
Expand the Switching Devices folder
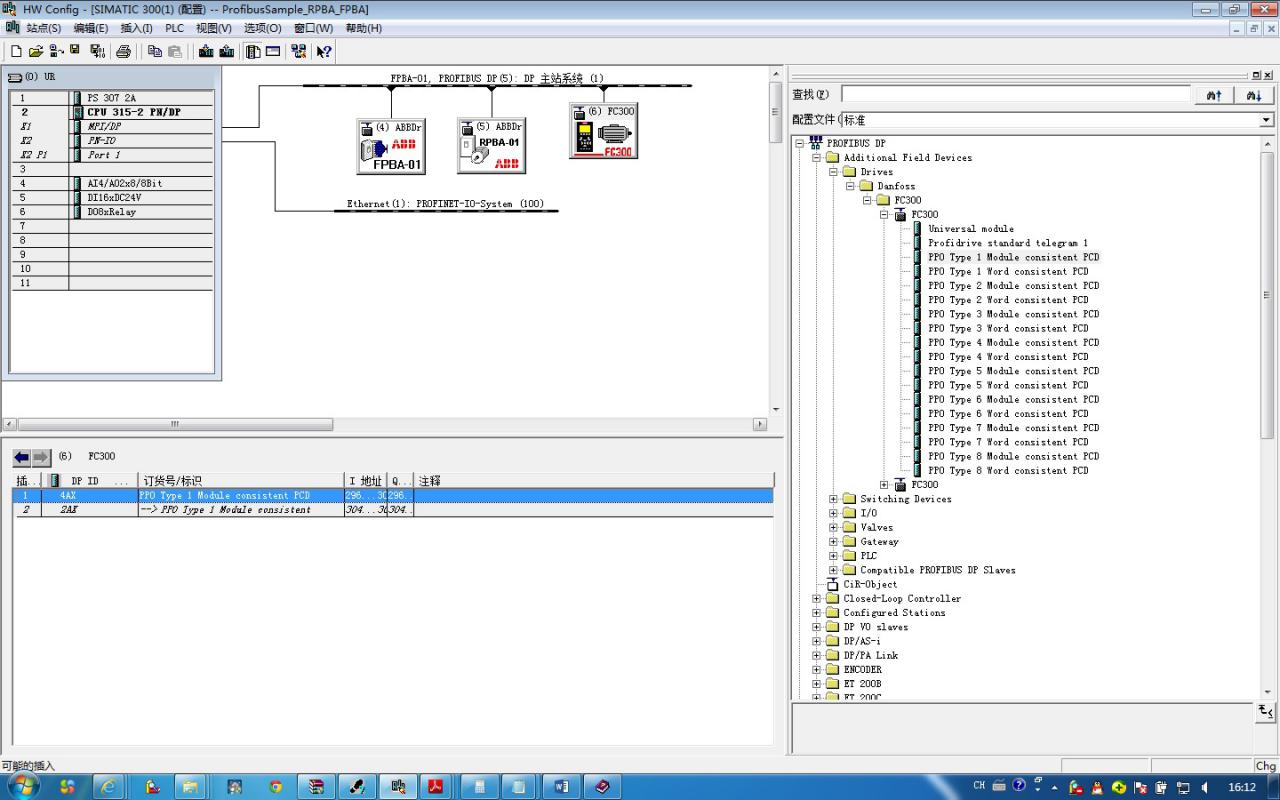click(x=834, y=499)
